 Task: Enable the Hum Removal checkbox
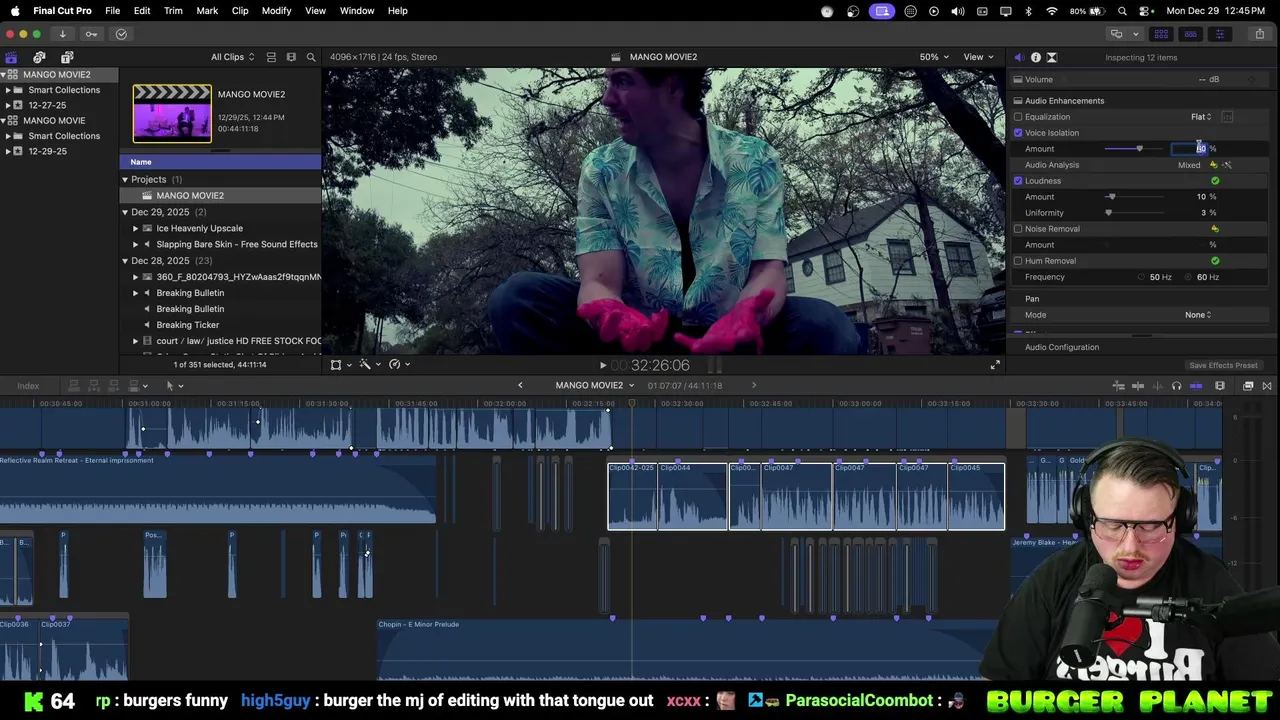[1018, 261]
